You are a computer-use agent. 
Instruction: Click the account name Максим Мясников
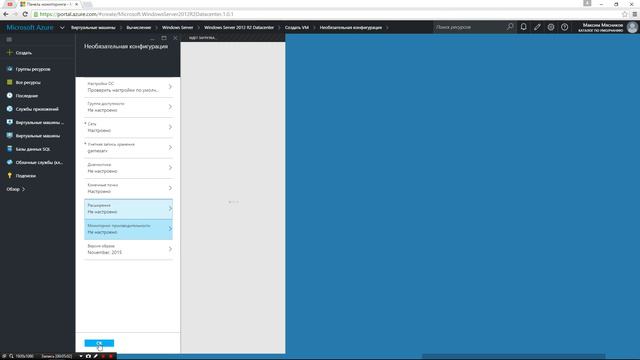pos(603,25)
